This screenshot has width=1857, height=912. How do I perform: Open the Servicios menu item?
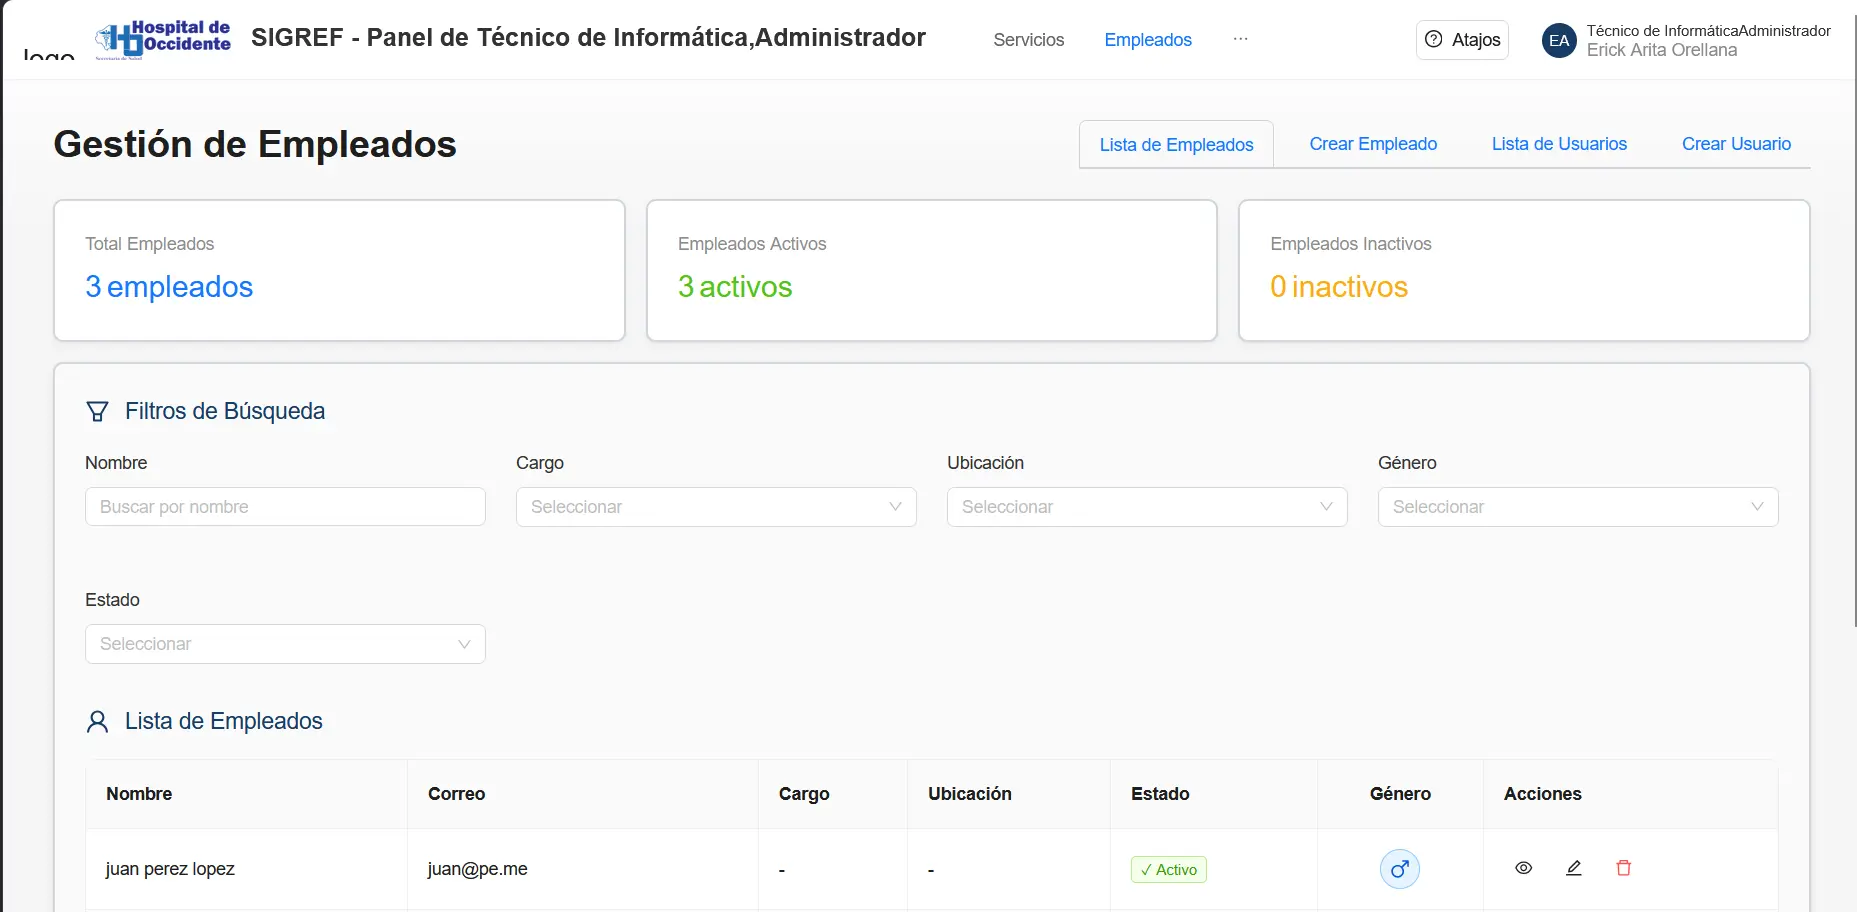(1028, 40)
